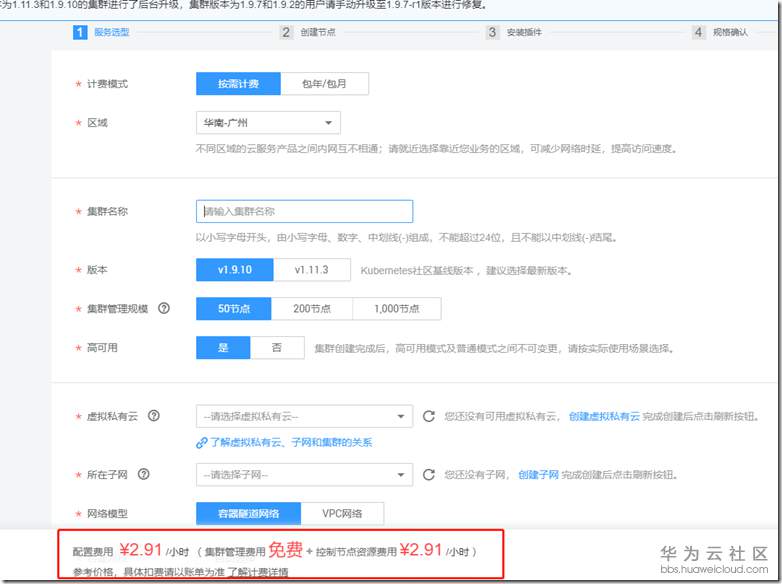Select VPC网络 network model
Image resolution: width=782 pixels, height=584 pixels.
tap(342, 513)
